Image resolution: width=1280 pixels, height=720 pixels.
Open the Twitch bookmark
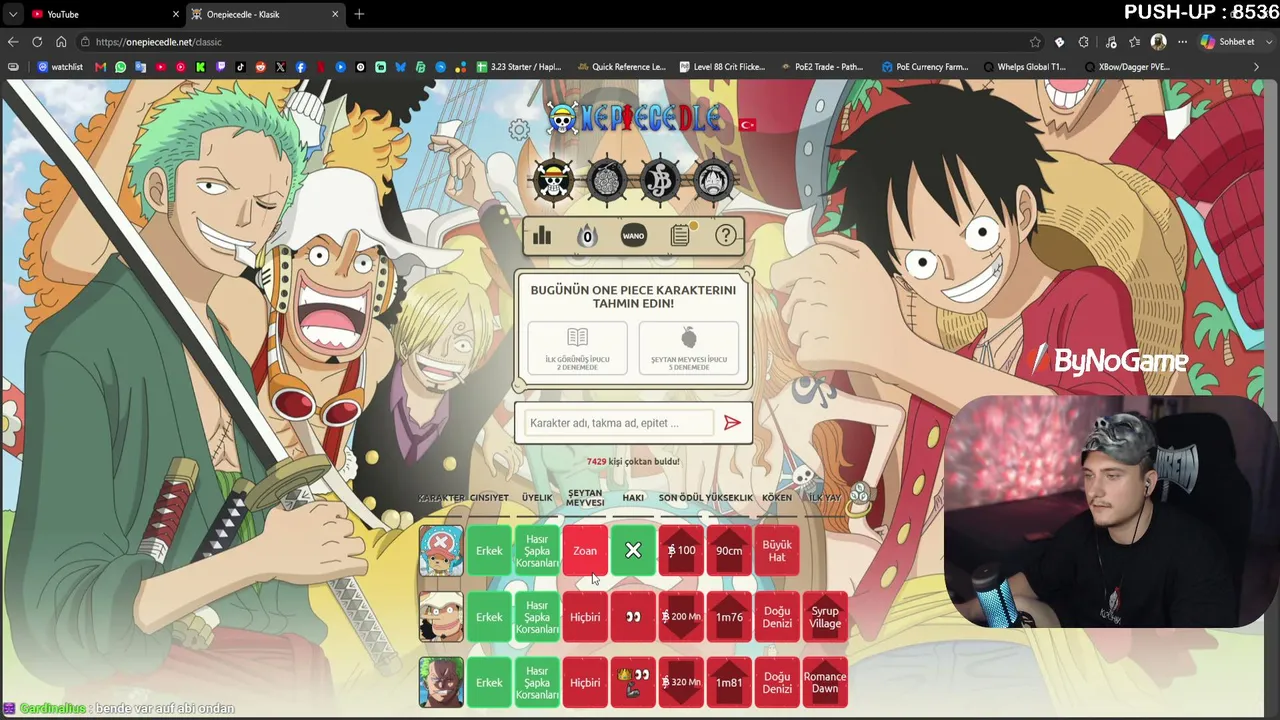point(221,67)
